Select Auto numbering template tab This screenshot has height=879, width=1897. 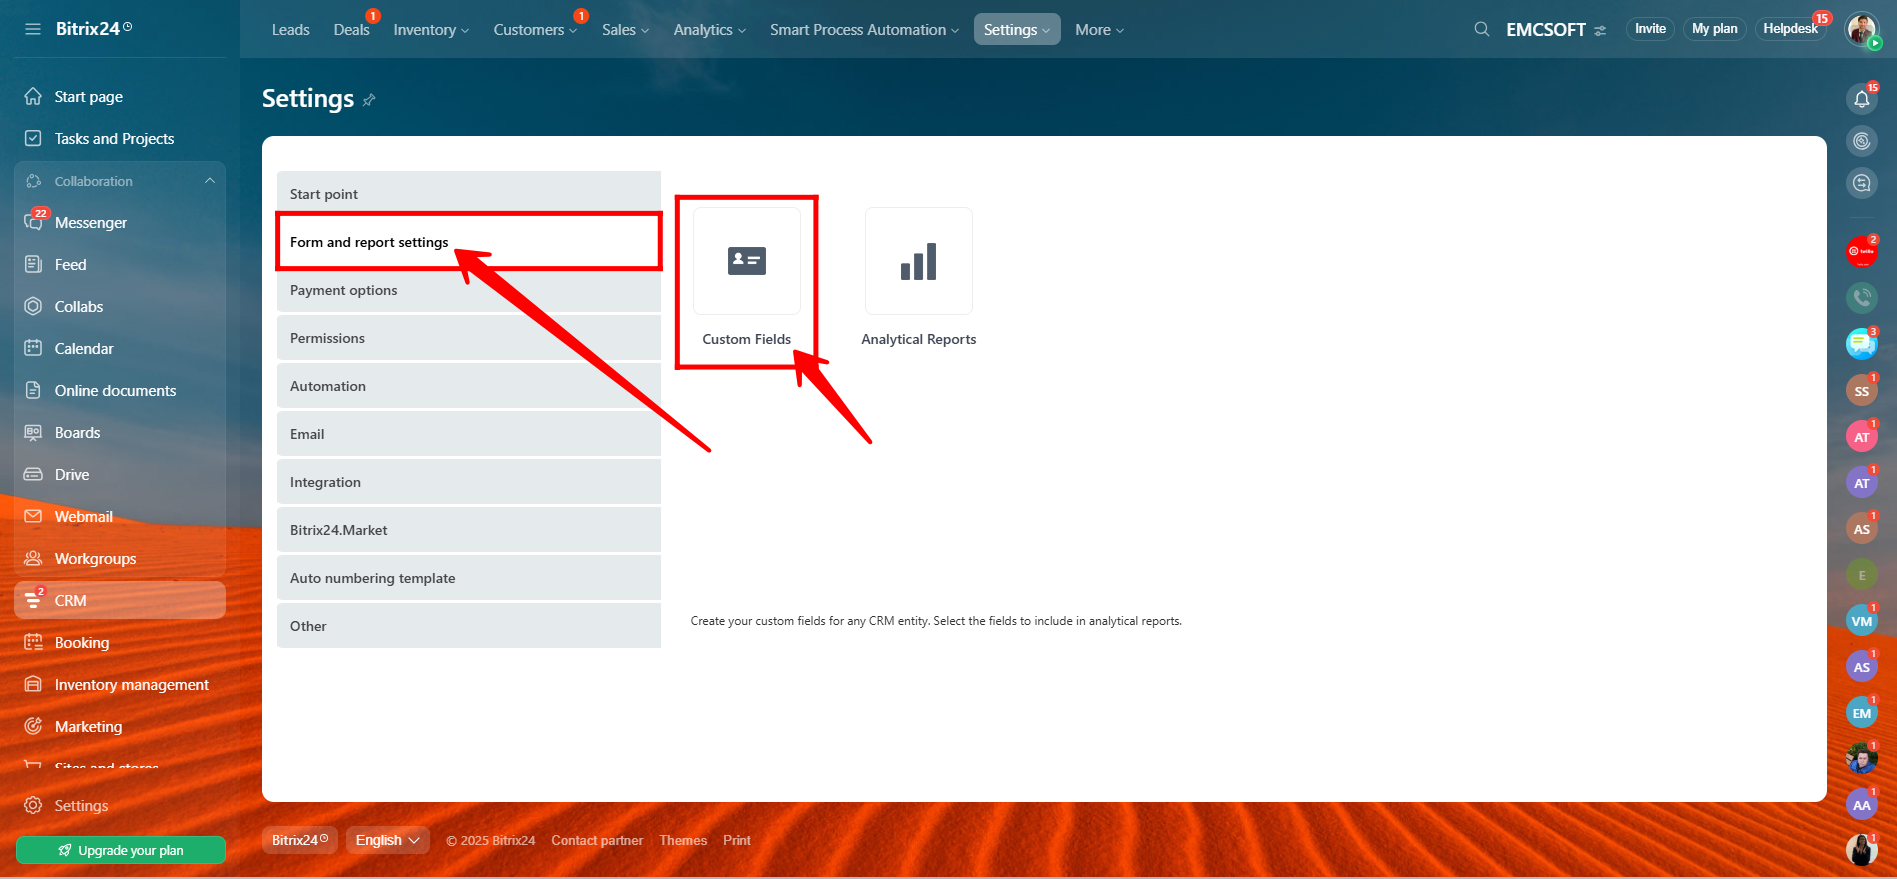click(x=469, y=578)
